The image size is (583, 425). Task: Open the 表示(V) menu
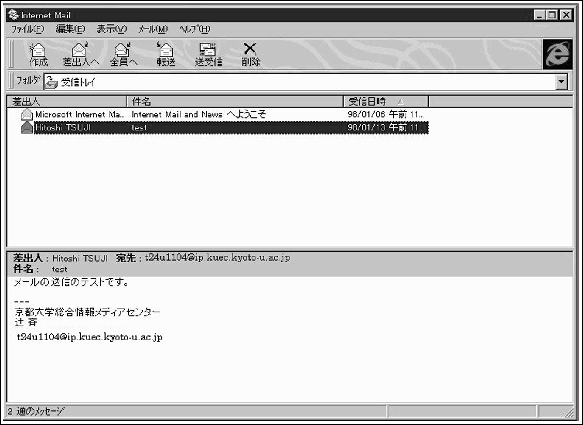pyautogui.click(x=112, y=29)
